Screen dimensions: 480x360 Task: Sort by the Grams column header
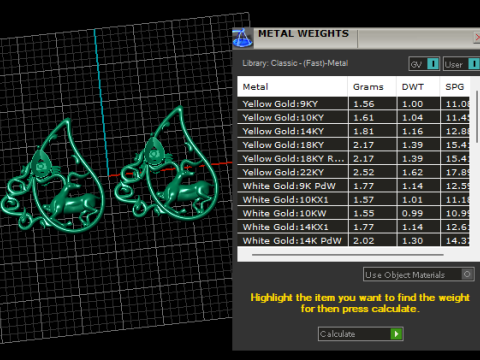click(372, 87)
